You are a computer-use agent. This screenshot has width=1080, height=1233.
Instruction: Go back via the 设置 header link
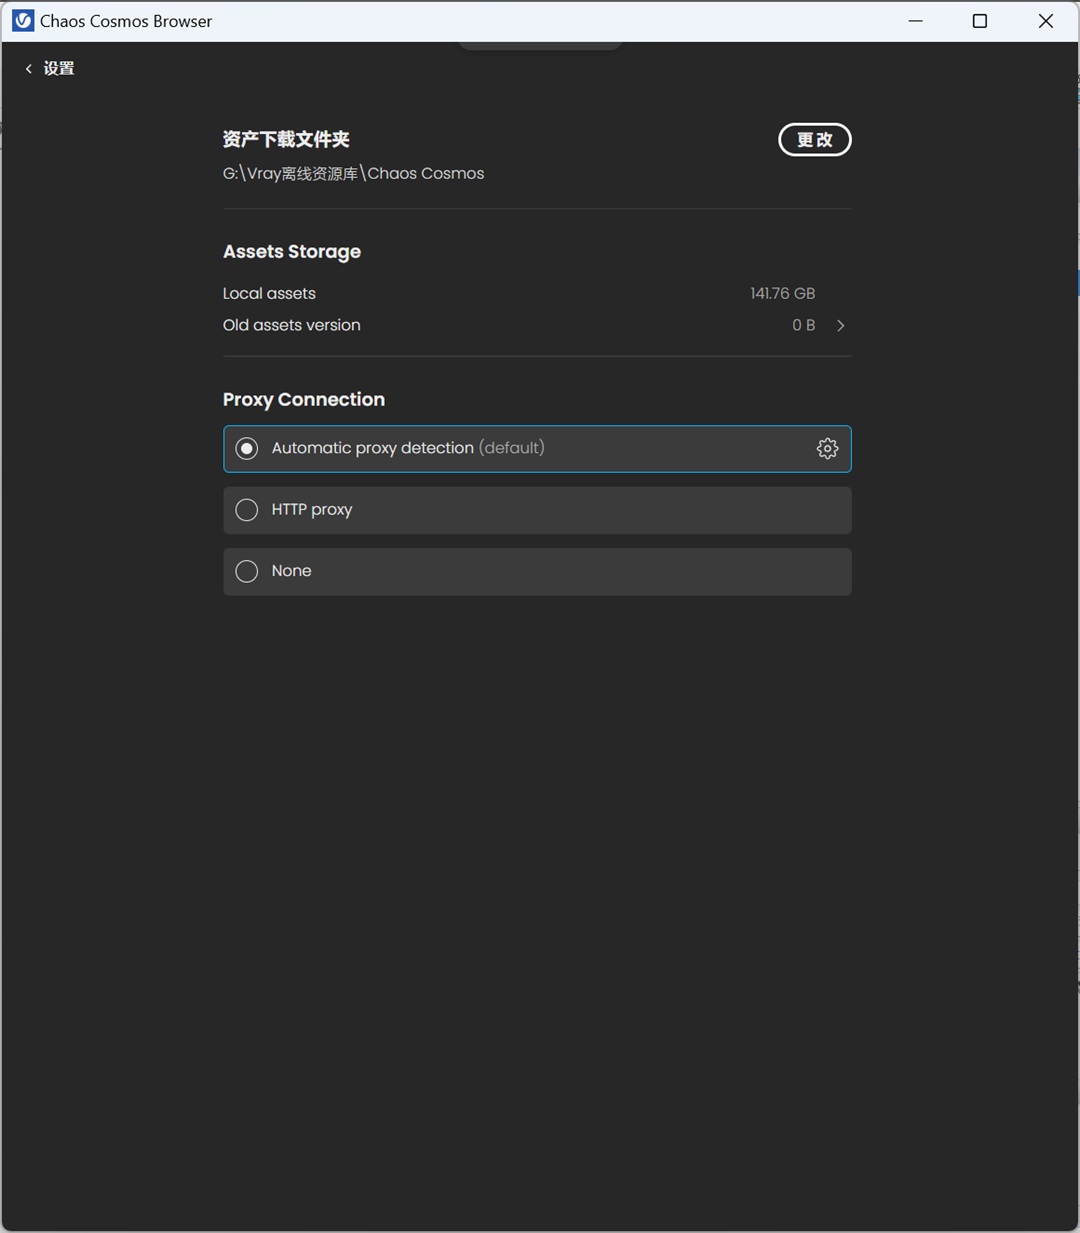point(59,69)
